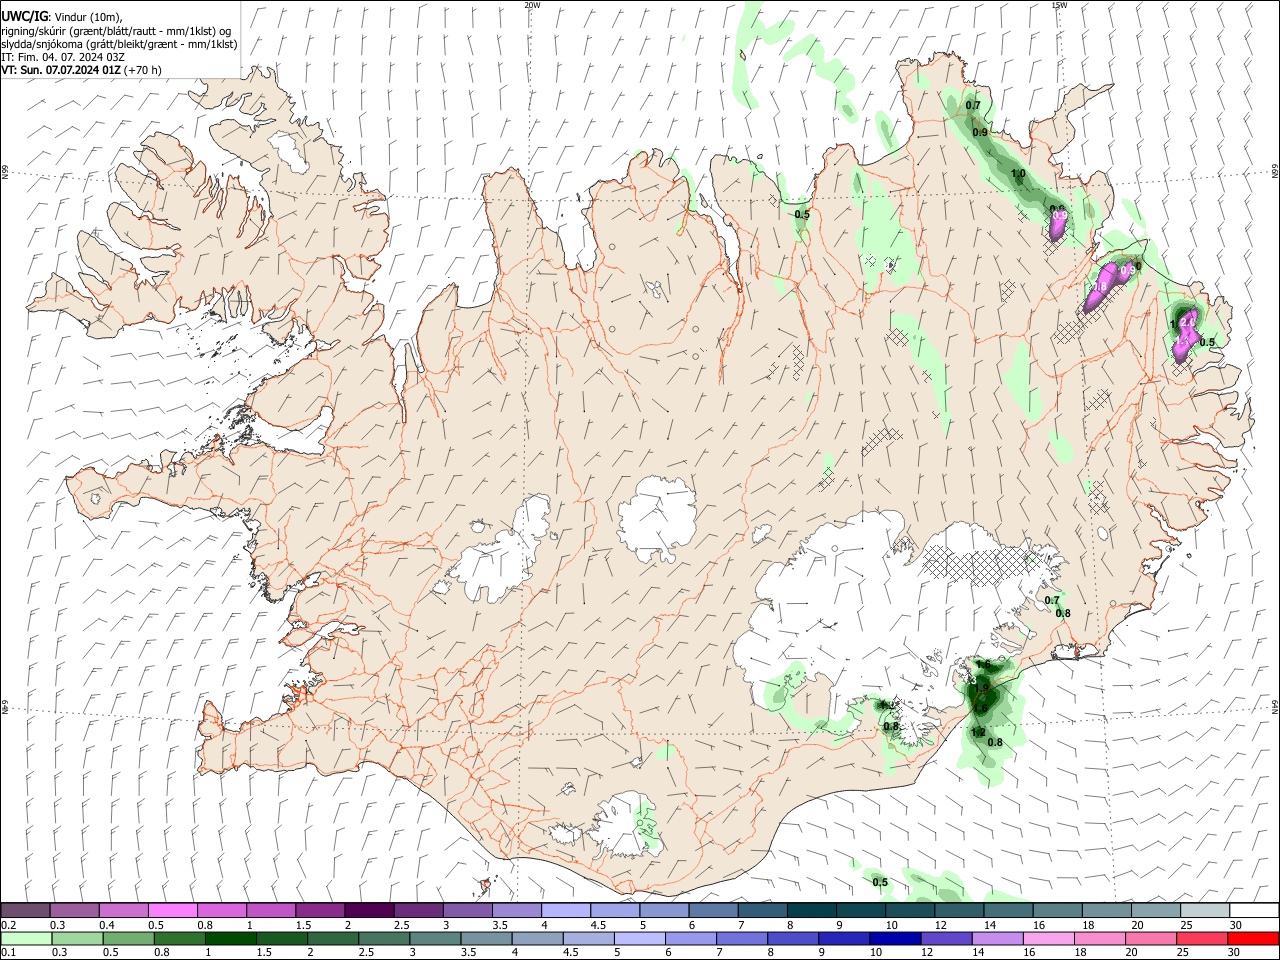The height and width of the screenshot is (960, 1280).
Task: Click the lower legend deep blue swatch labeled 10
Action: [x=894, y=938]
